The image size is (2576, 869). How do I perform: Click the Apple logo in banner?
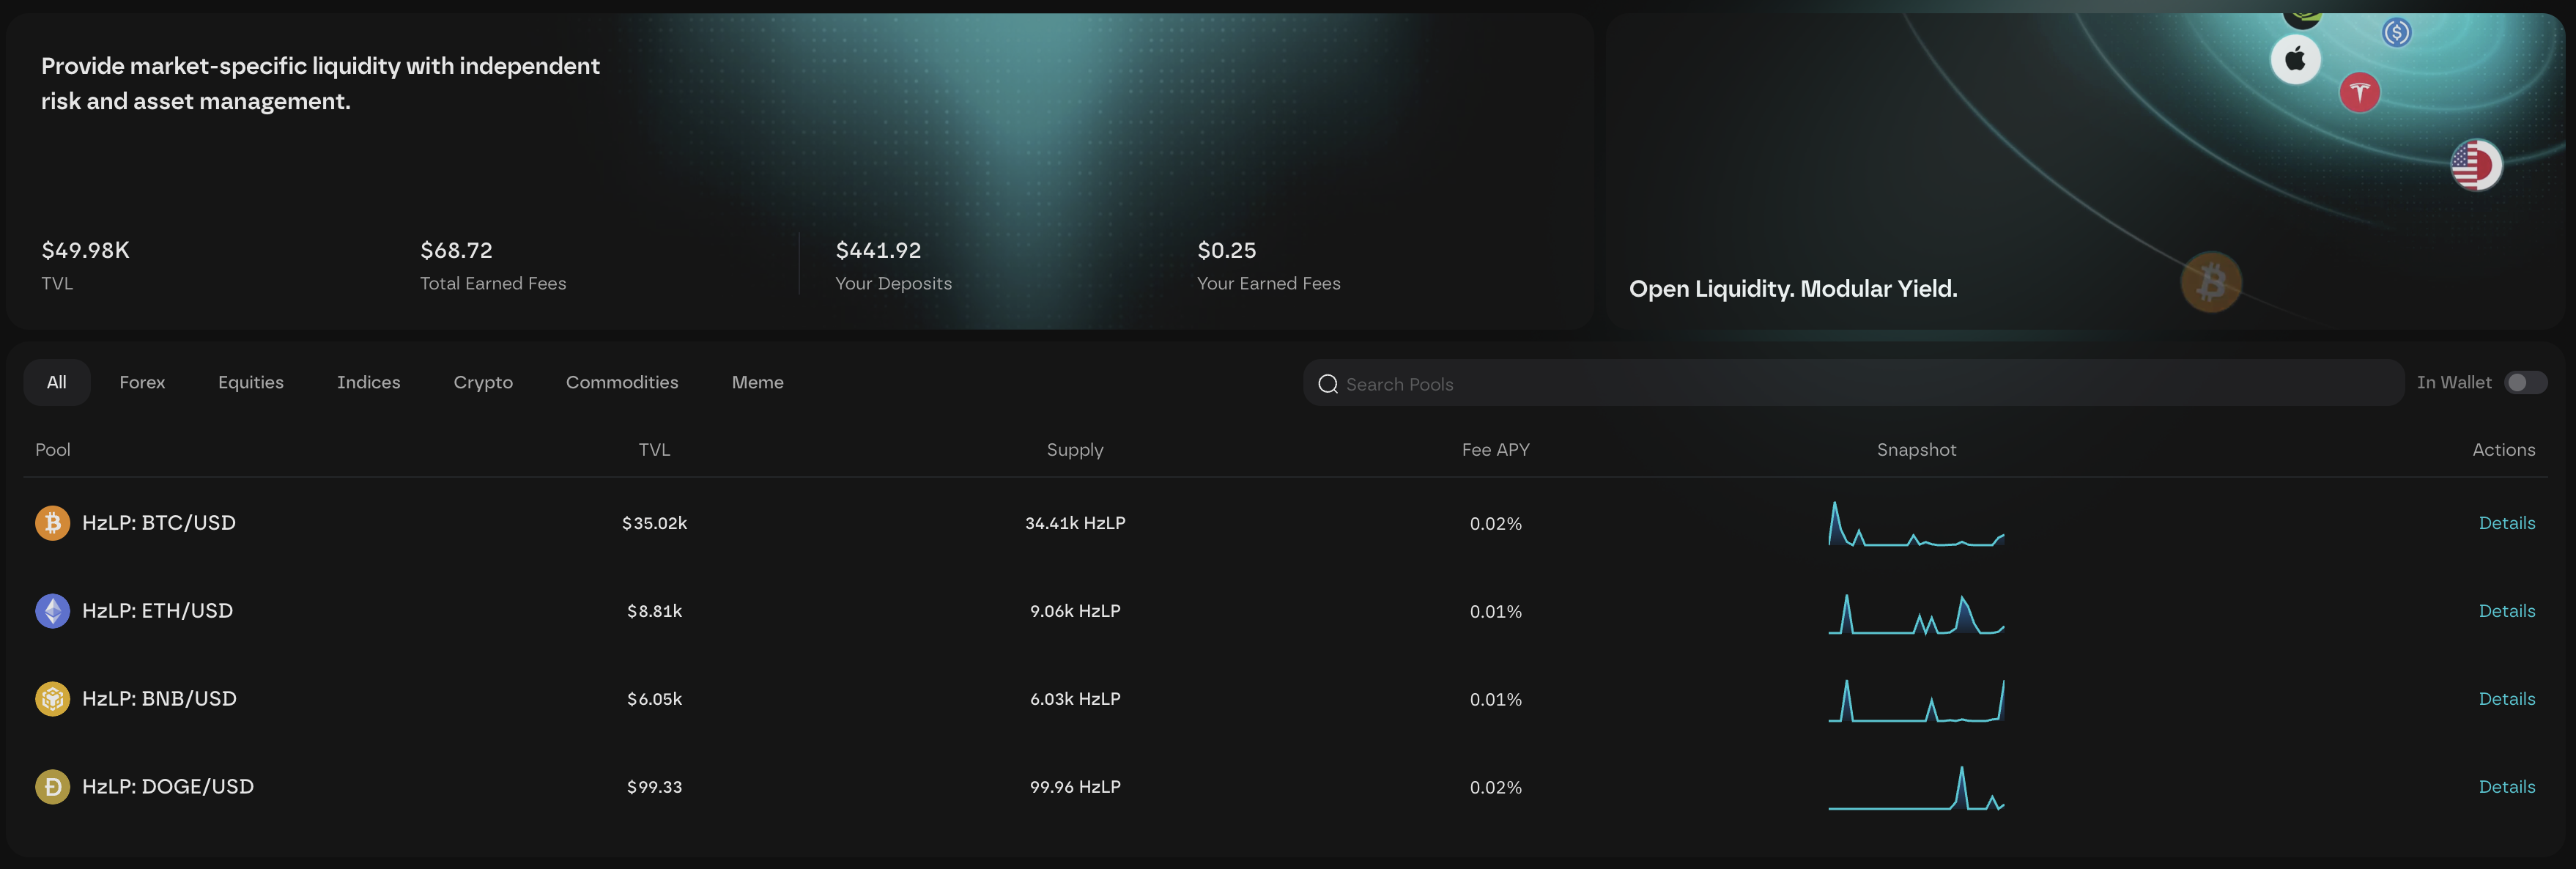click(x=2295, y=59)
